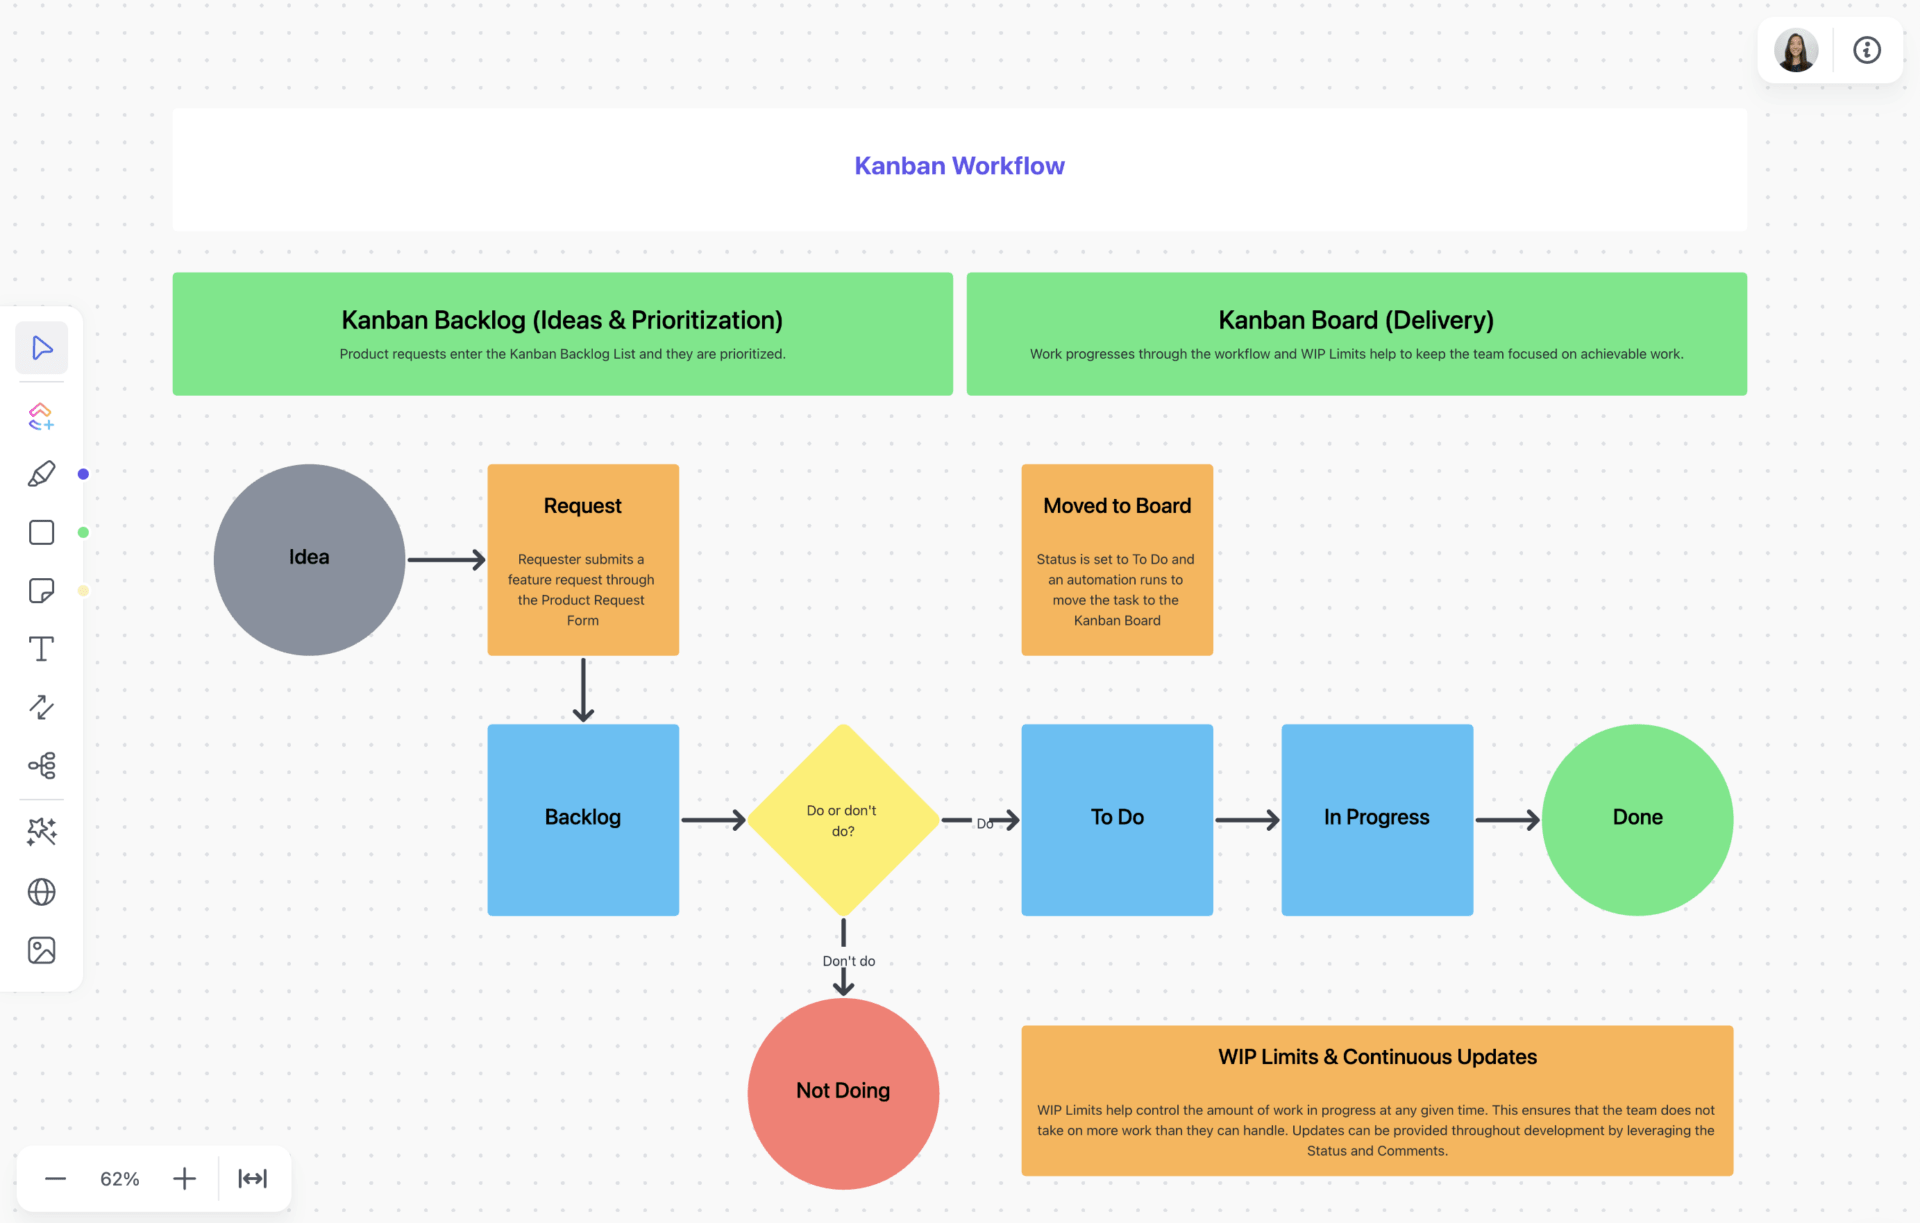Click the globe/web resource icon

click(x=43, y=890)
